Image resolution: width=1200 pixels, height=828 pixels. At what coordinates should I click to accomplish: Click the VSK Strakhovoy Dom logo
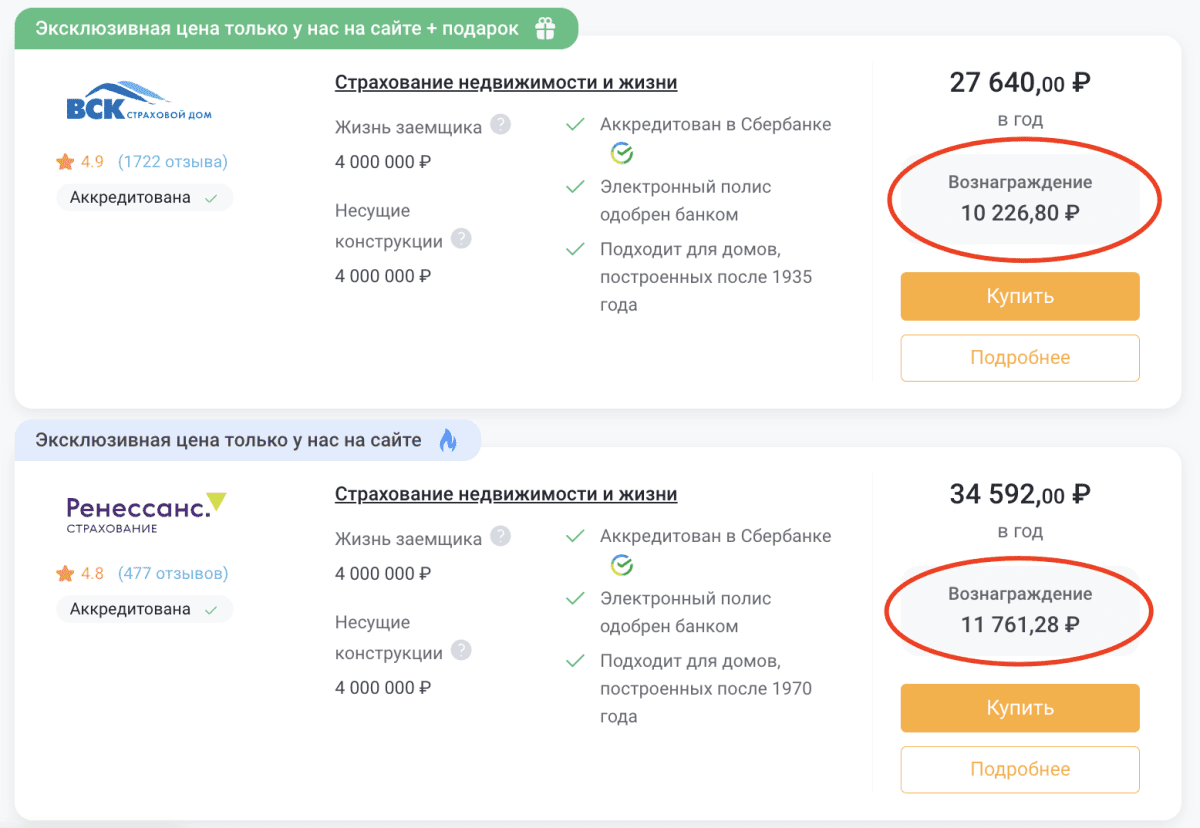click(x=139, y=101)
